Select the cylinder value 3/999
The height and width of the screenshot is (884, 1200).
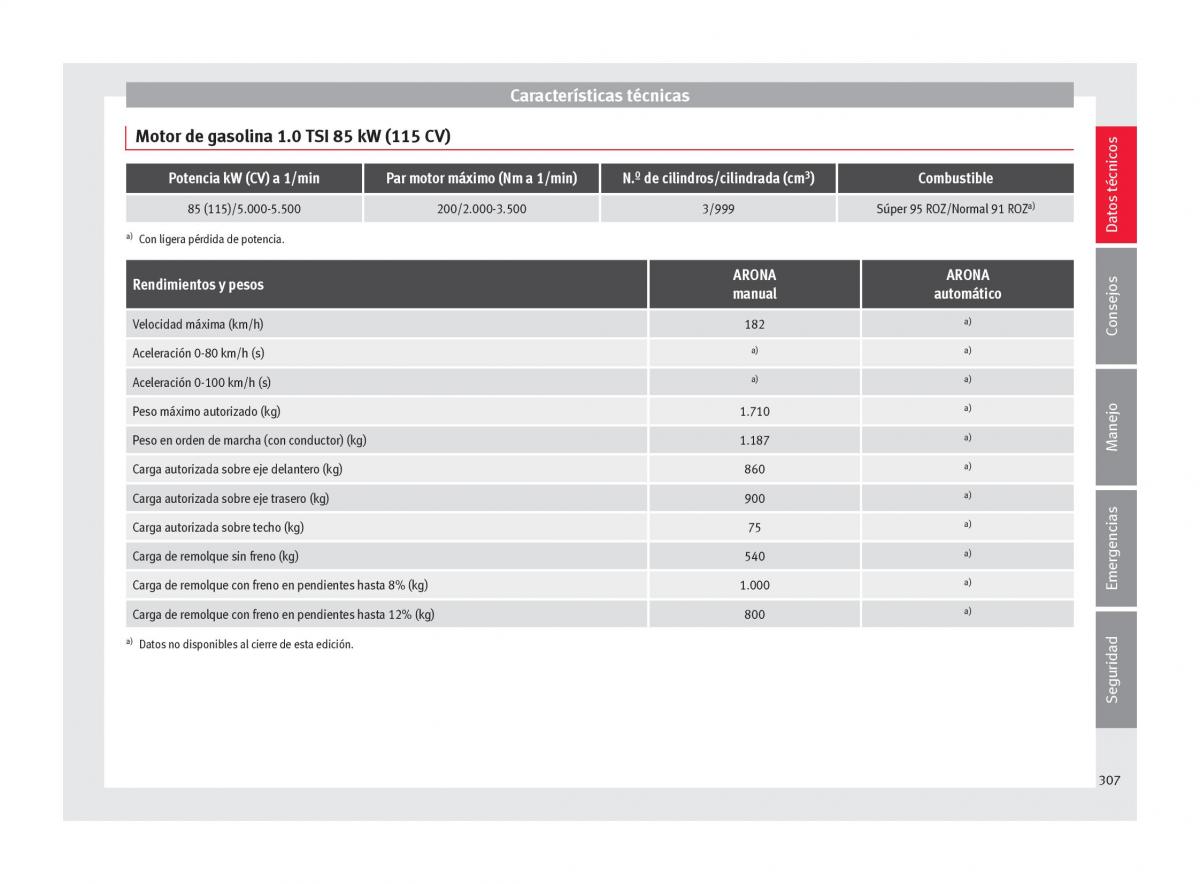(x=718, y=209)
